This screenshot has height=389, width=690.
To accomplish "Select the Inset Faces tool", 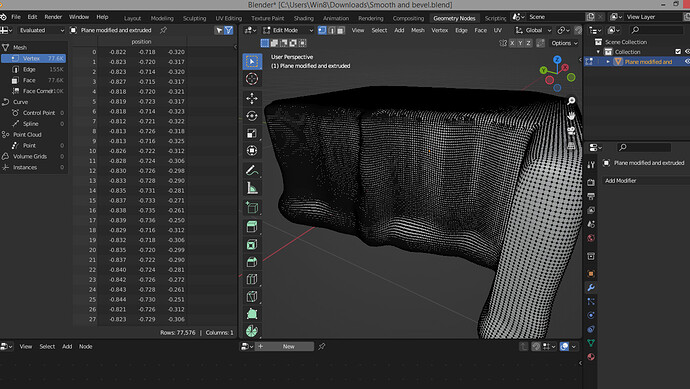I will click(x=252, y=244).
